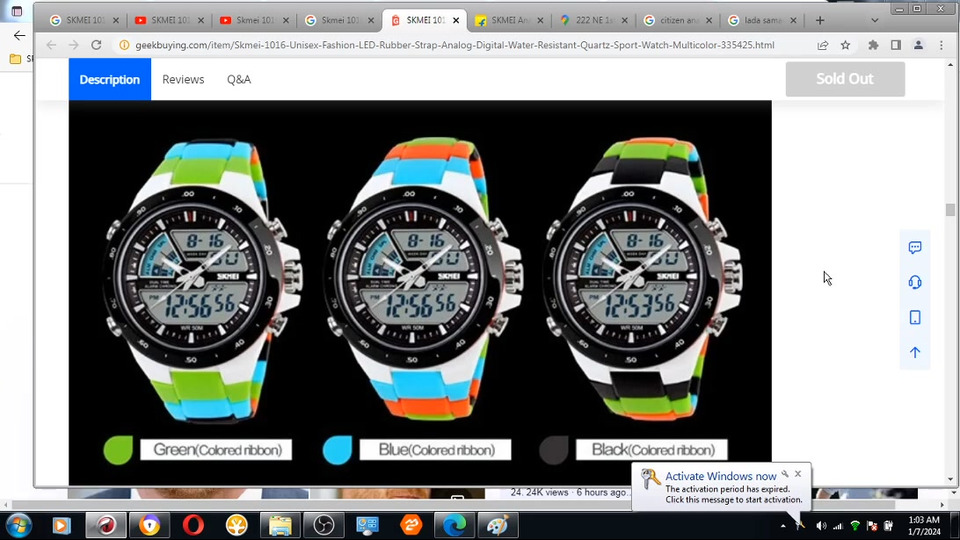Expand the tab search chevron
Image resolution: width=960 pixels, height=540 pixels.
pos(874,20)
